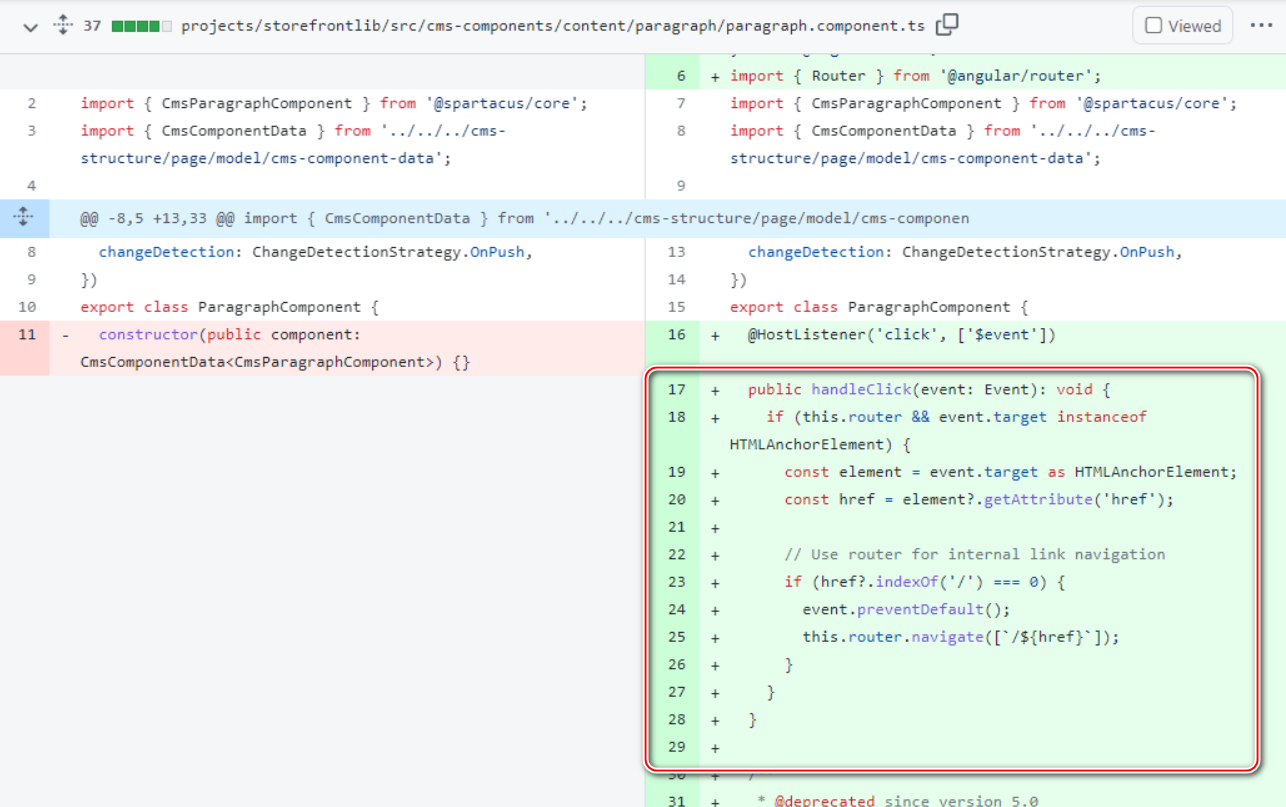Expand hidden lines at the @@ hunk header
Viewport: 1286px width, 807px height.
[x=24, y=218]
